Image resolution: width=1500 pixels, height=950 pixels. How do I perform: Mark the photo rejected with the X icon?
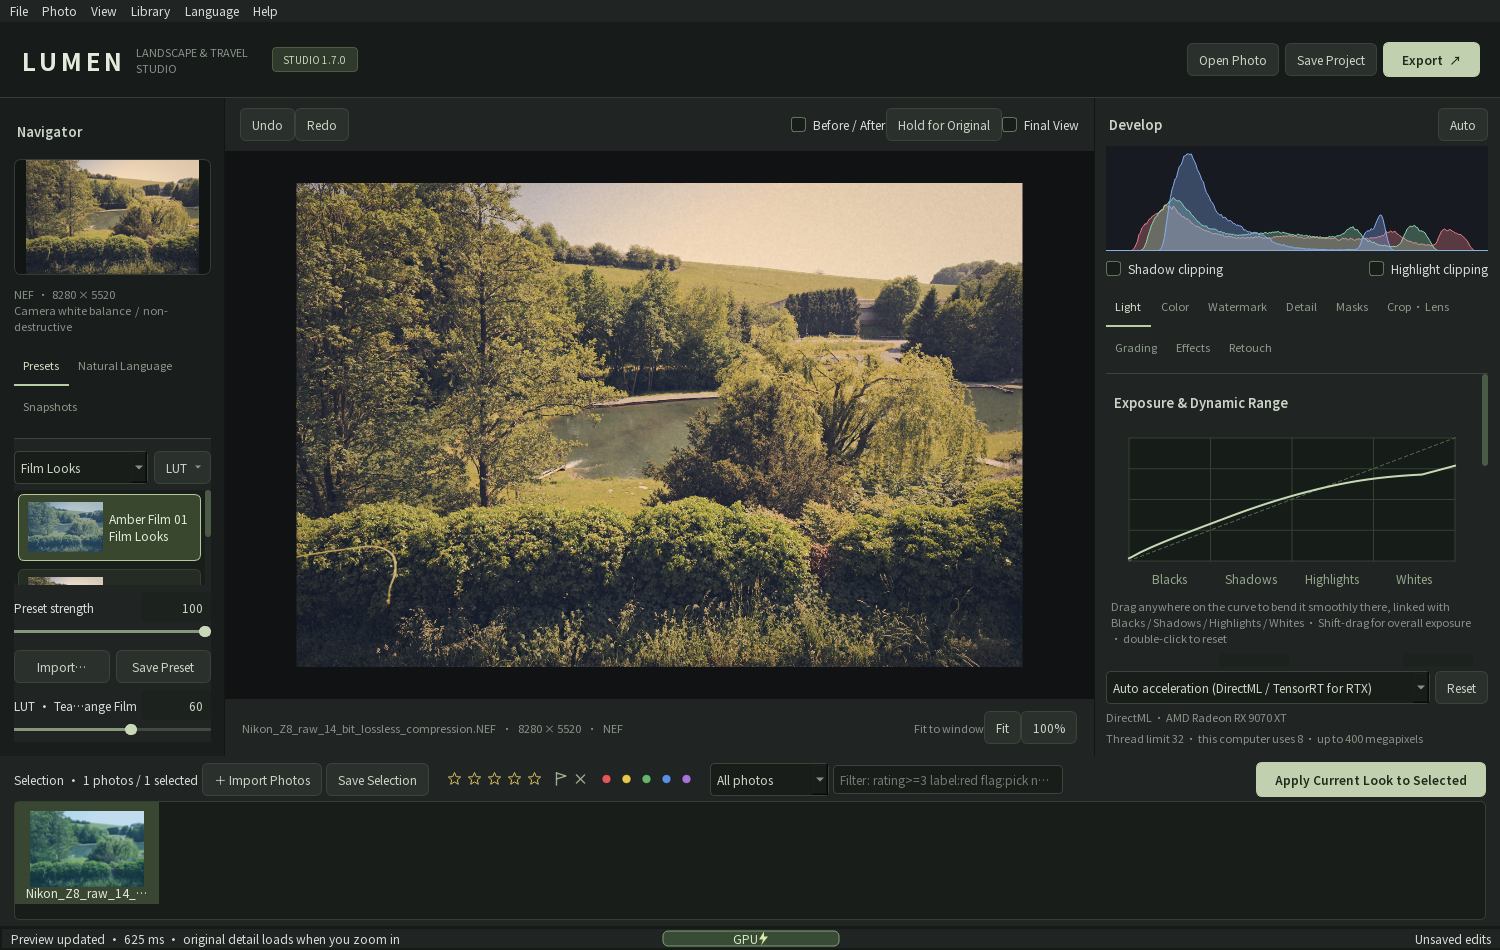[x=580, y=779]
